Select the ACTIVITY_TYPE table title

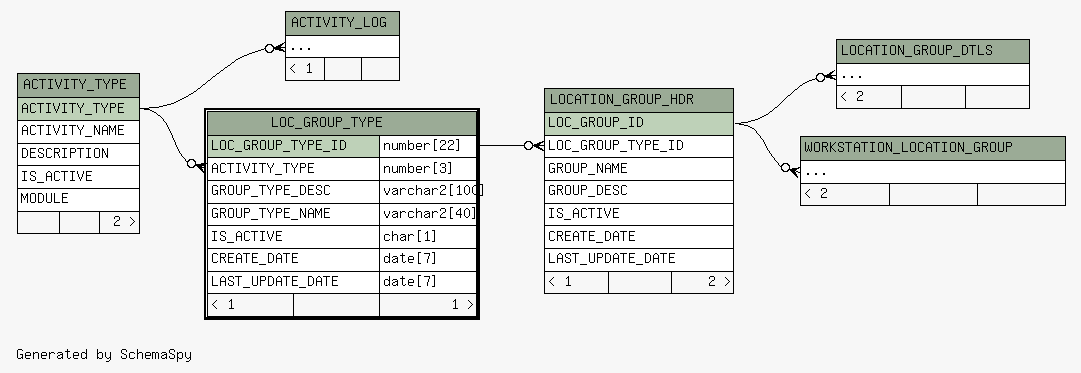pyautogui.click(x=78, y=85)
